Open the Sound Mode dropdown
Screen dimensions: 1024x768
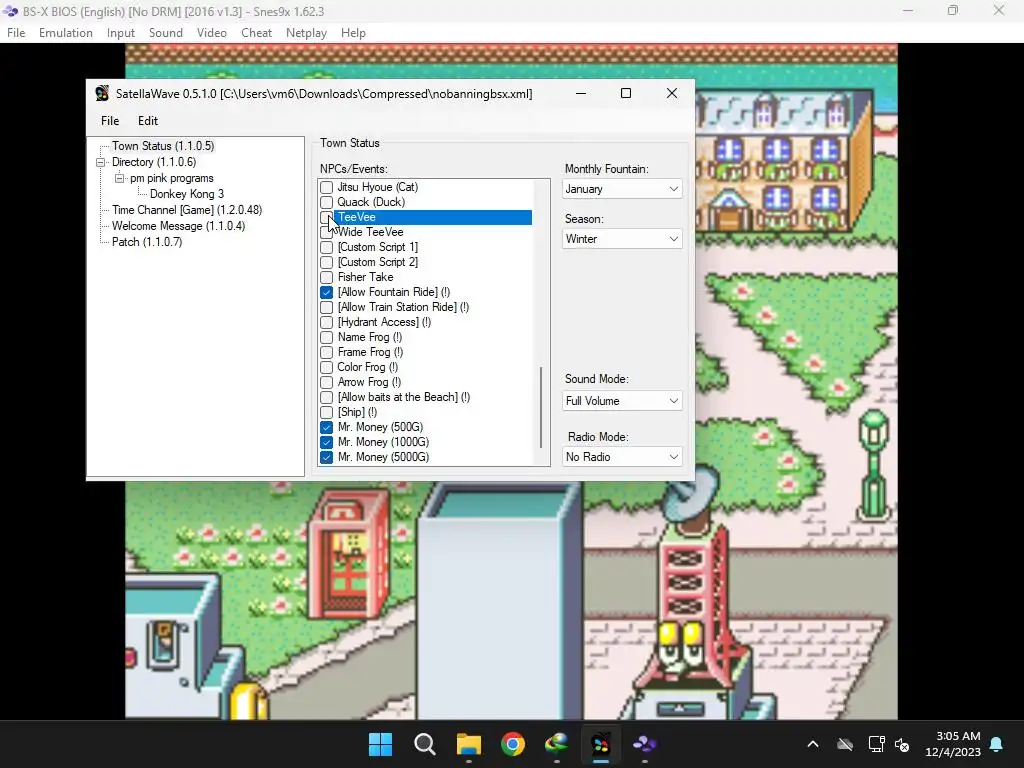coord(622,401)
